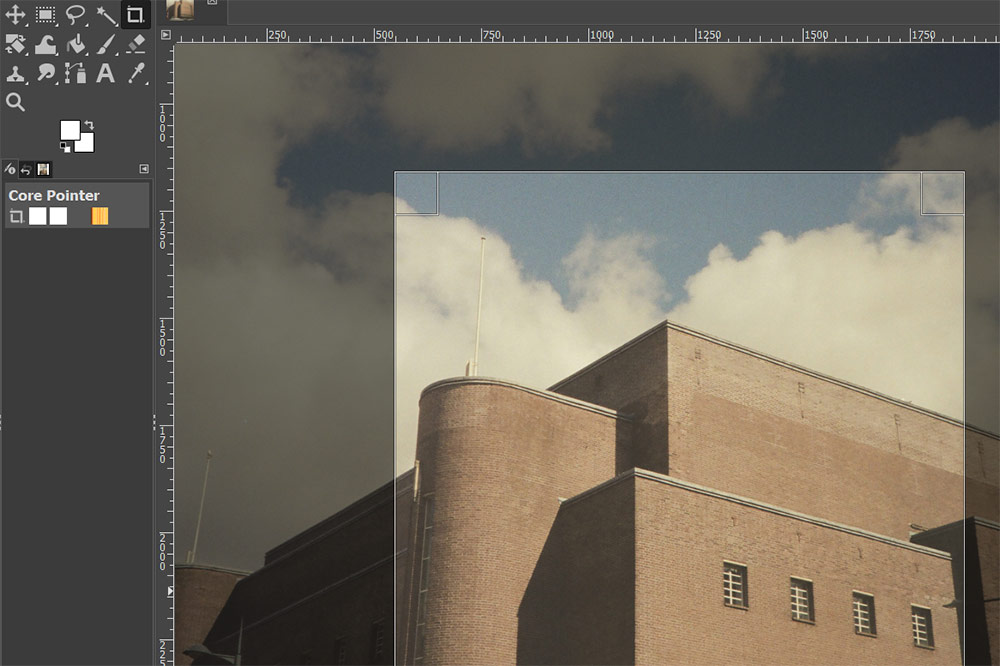Select the Eraser tool

point(136,44)
